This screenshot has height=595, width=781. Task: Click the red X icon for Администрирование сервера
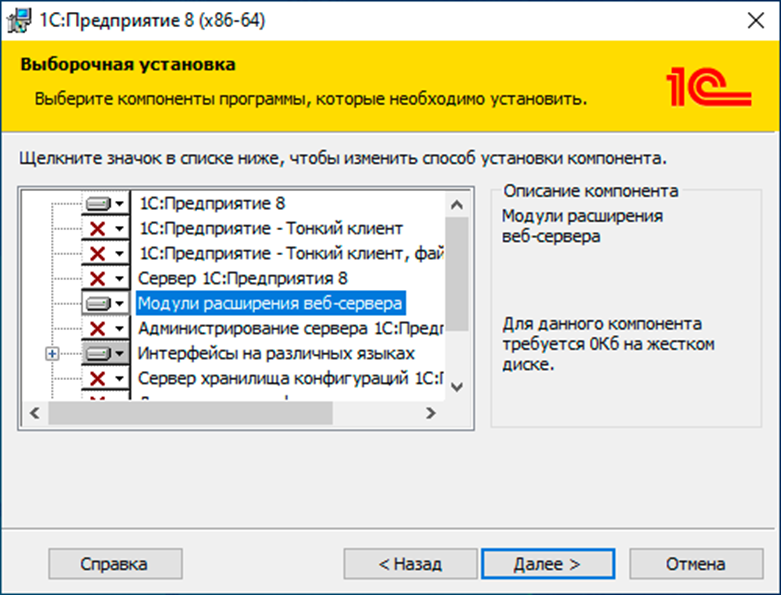pyautogui.click(x=98, y=328)
